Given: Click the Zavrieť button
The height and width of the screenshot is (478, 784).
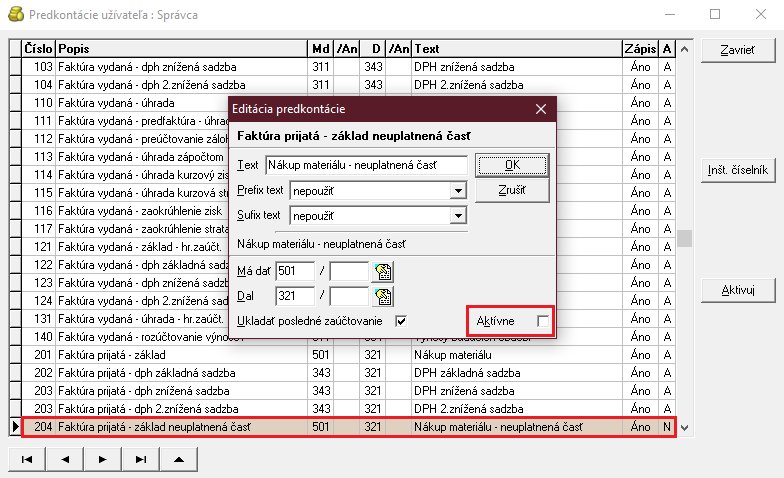Looking at the screenshot, I should [x=737, y=50].
